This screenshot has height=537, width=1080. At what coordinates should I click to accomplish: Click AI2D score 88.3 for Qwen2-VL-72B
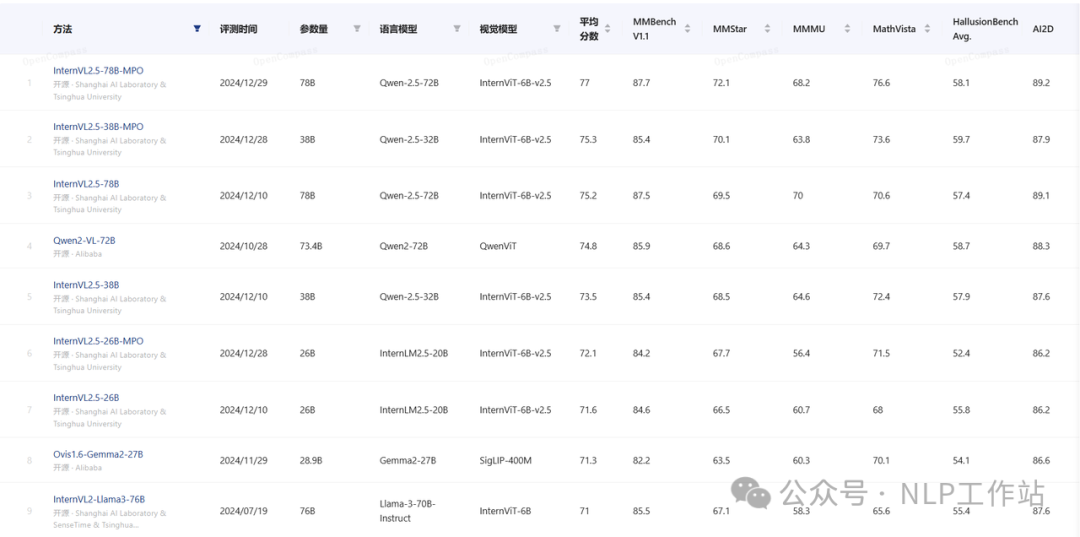click(1041, 246)
